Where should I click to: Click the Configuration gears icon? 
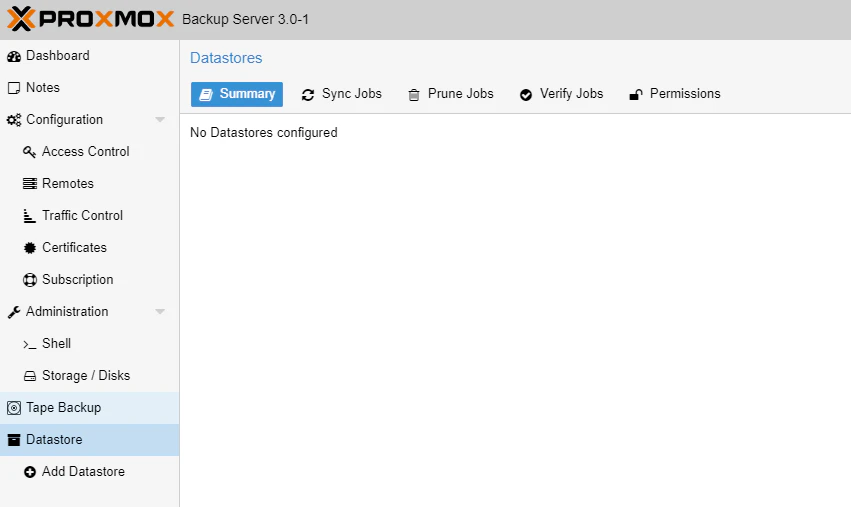coord(14,120)
